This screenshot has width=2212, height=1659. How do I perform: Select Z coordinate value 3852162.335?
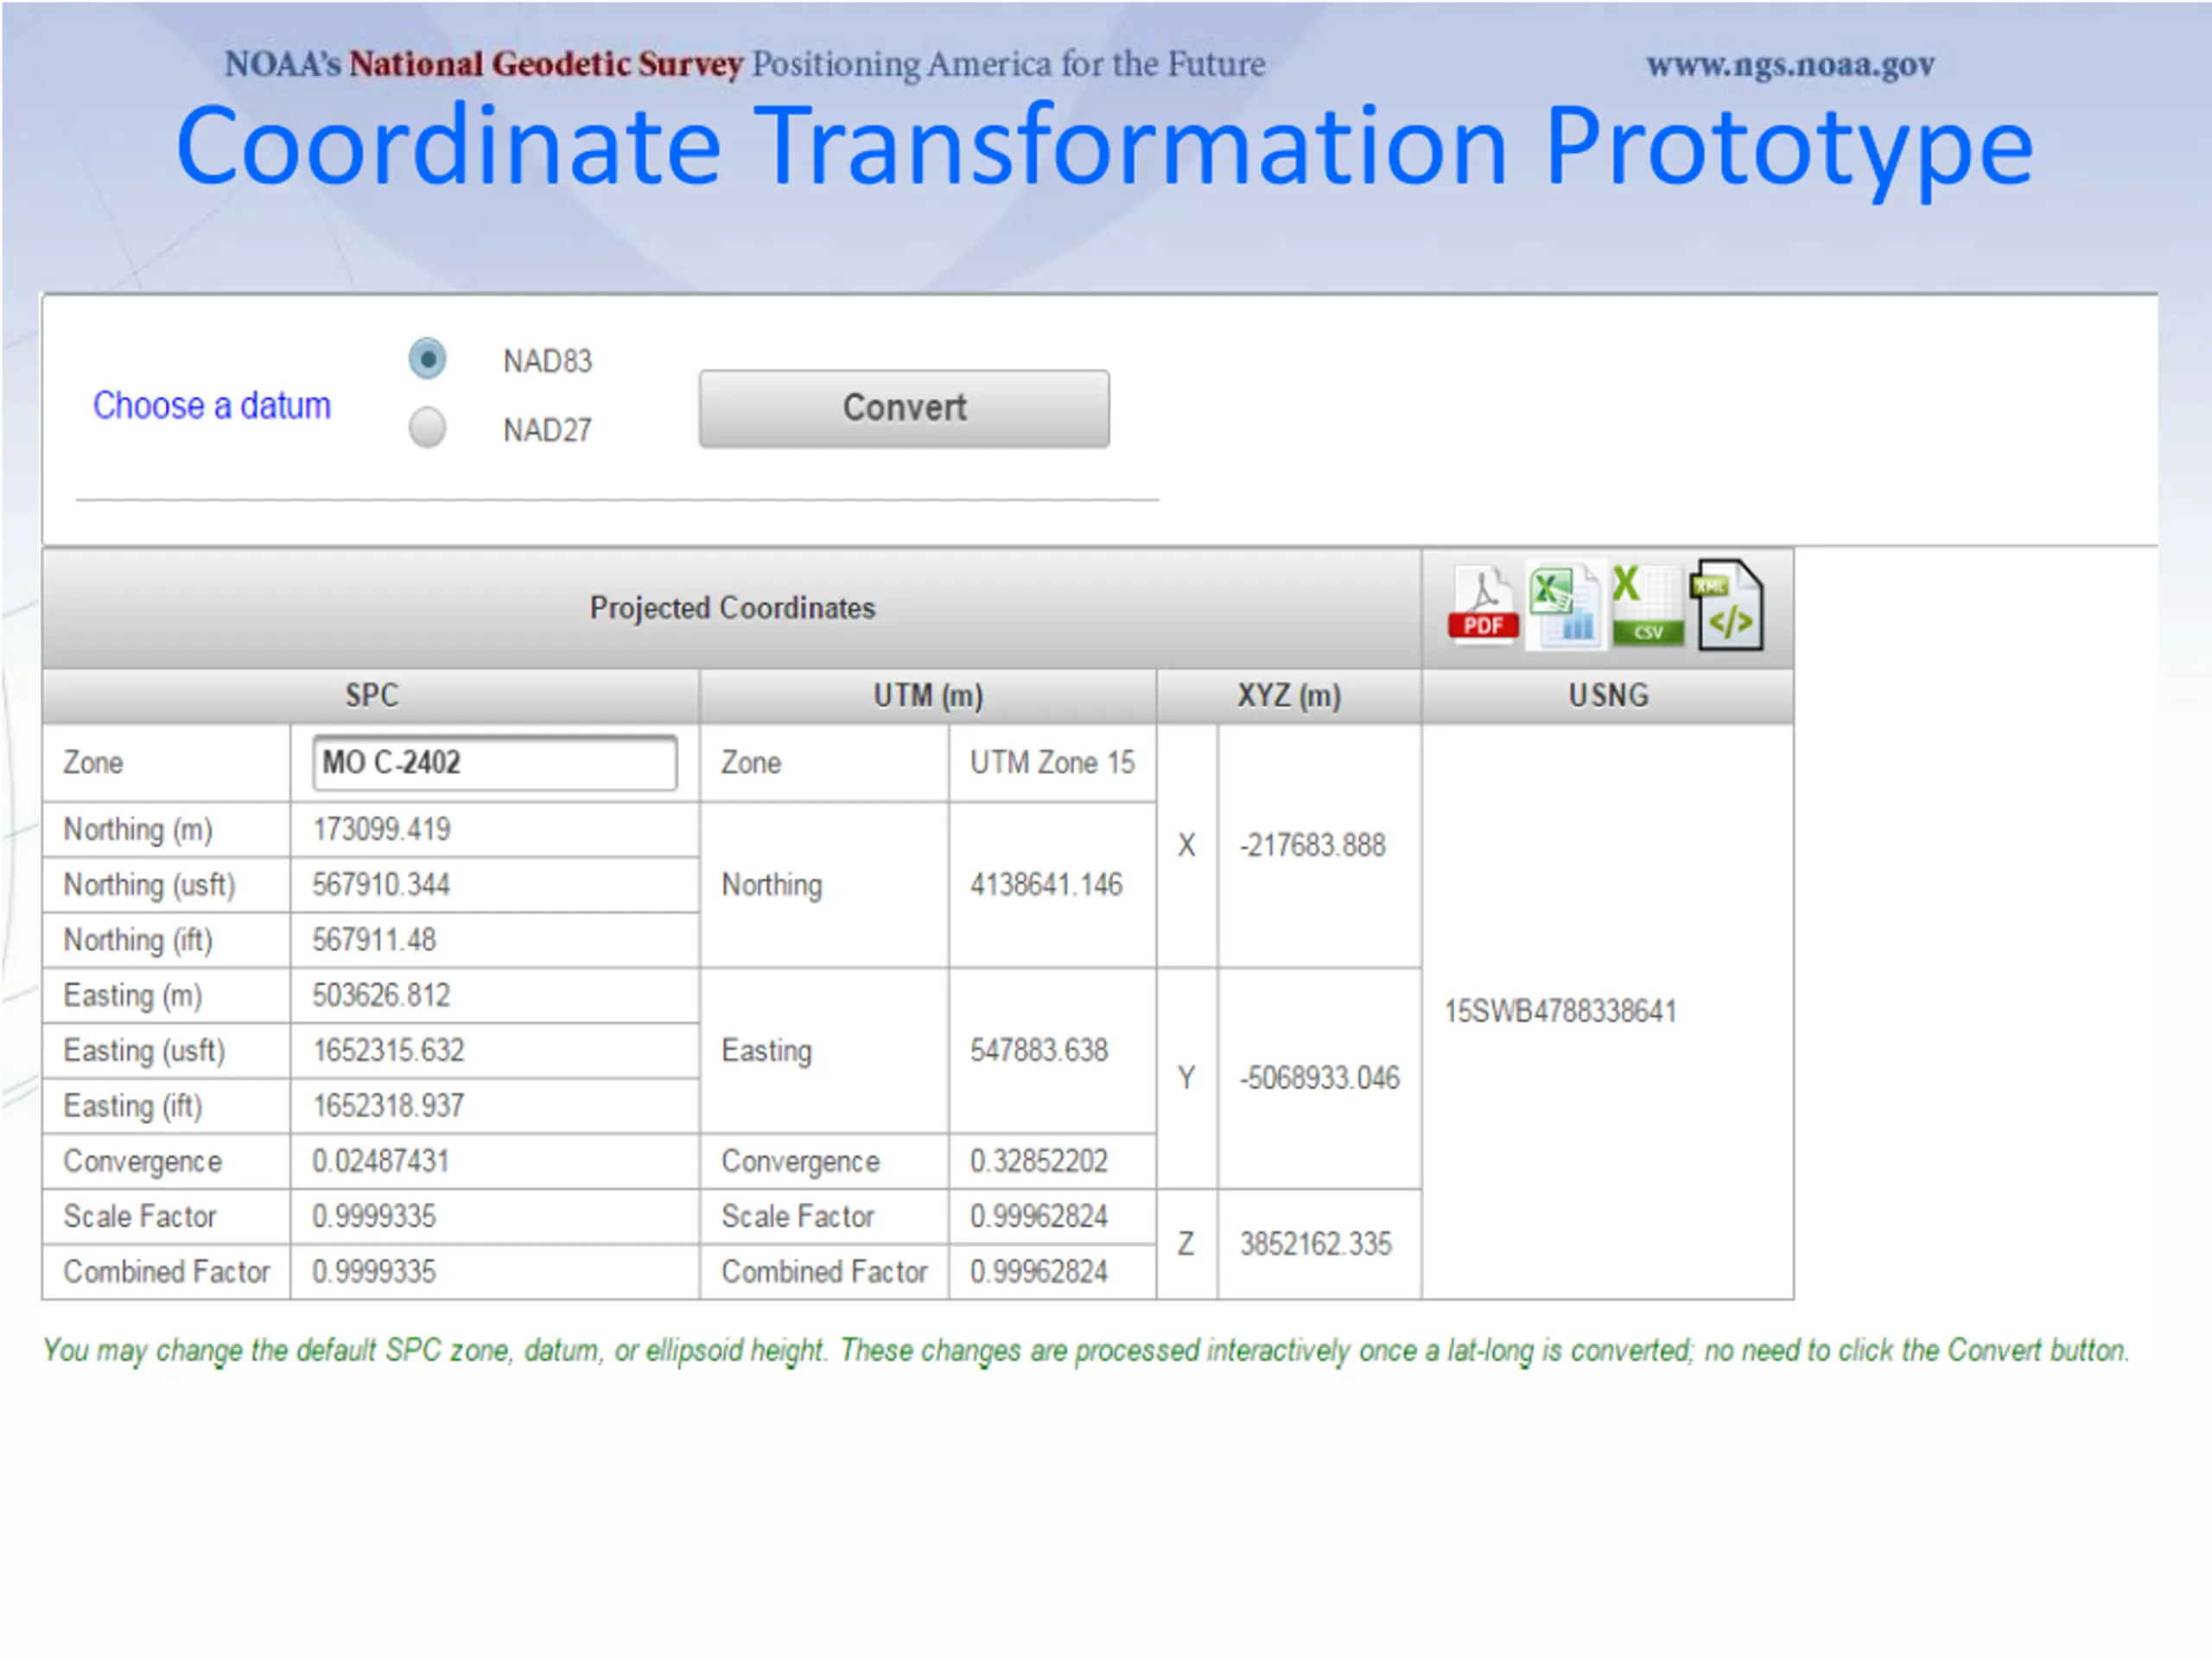point(1316,1244)
